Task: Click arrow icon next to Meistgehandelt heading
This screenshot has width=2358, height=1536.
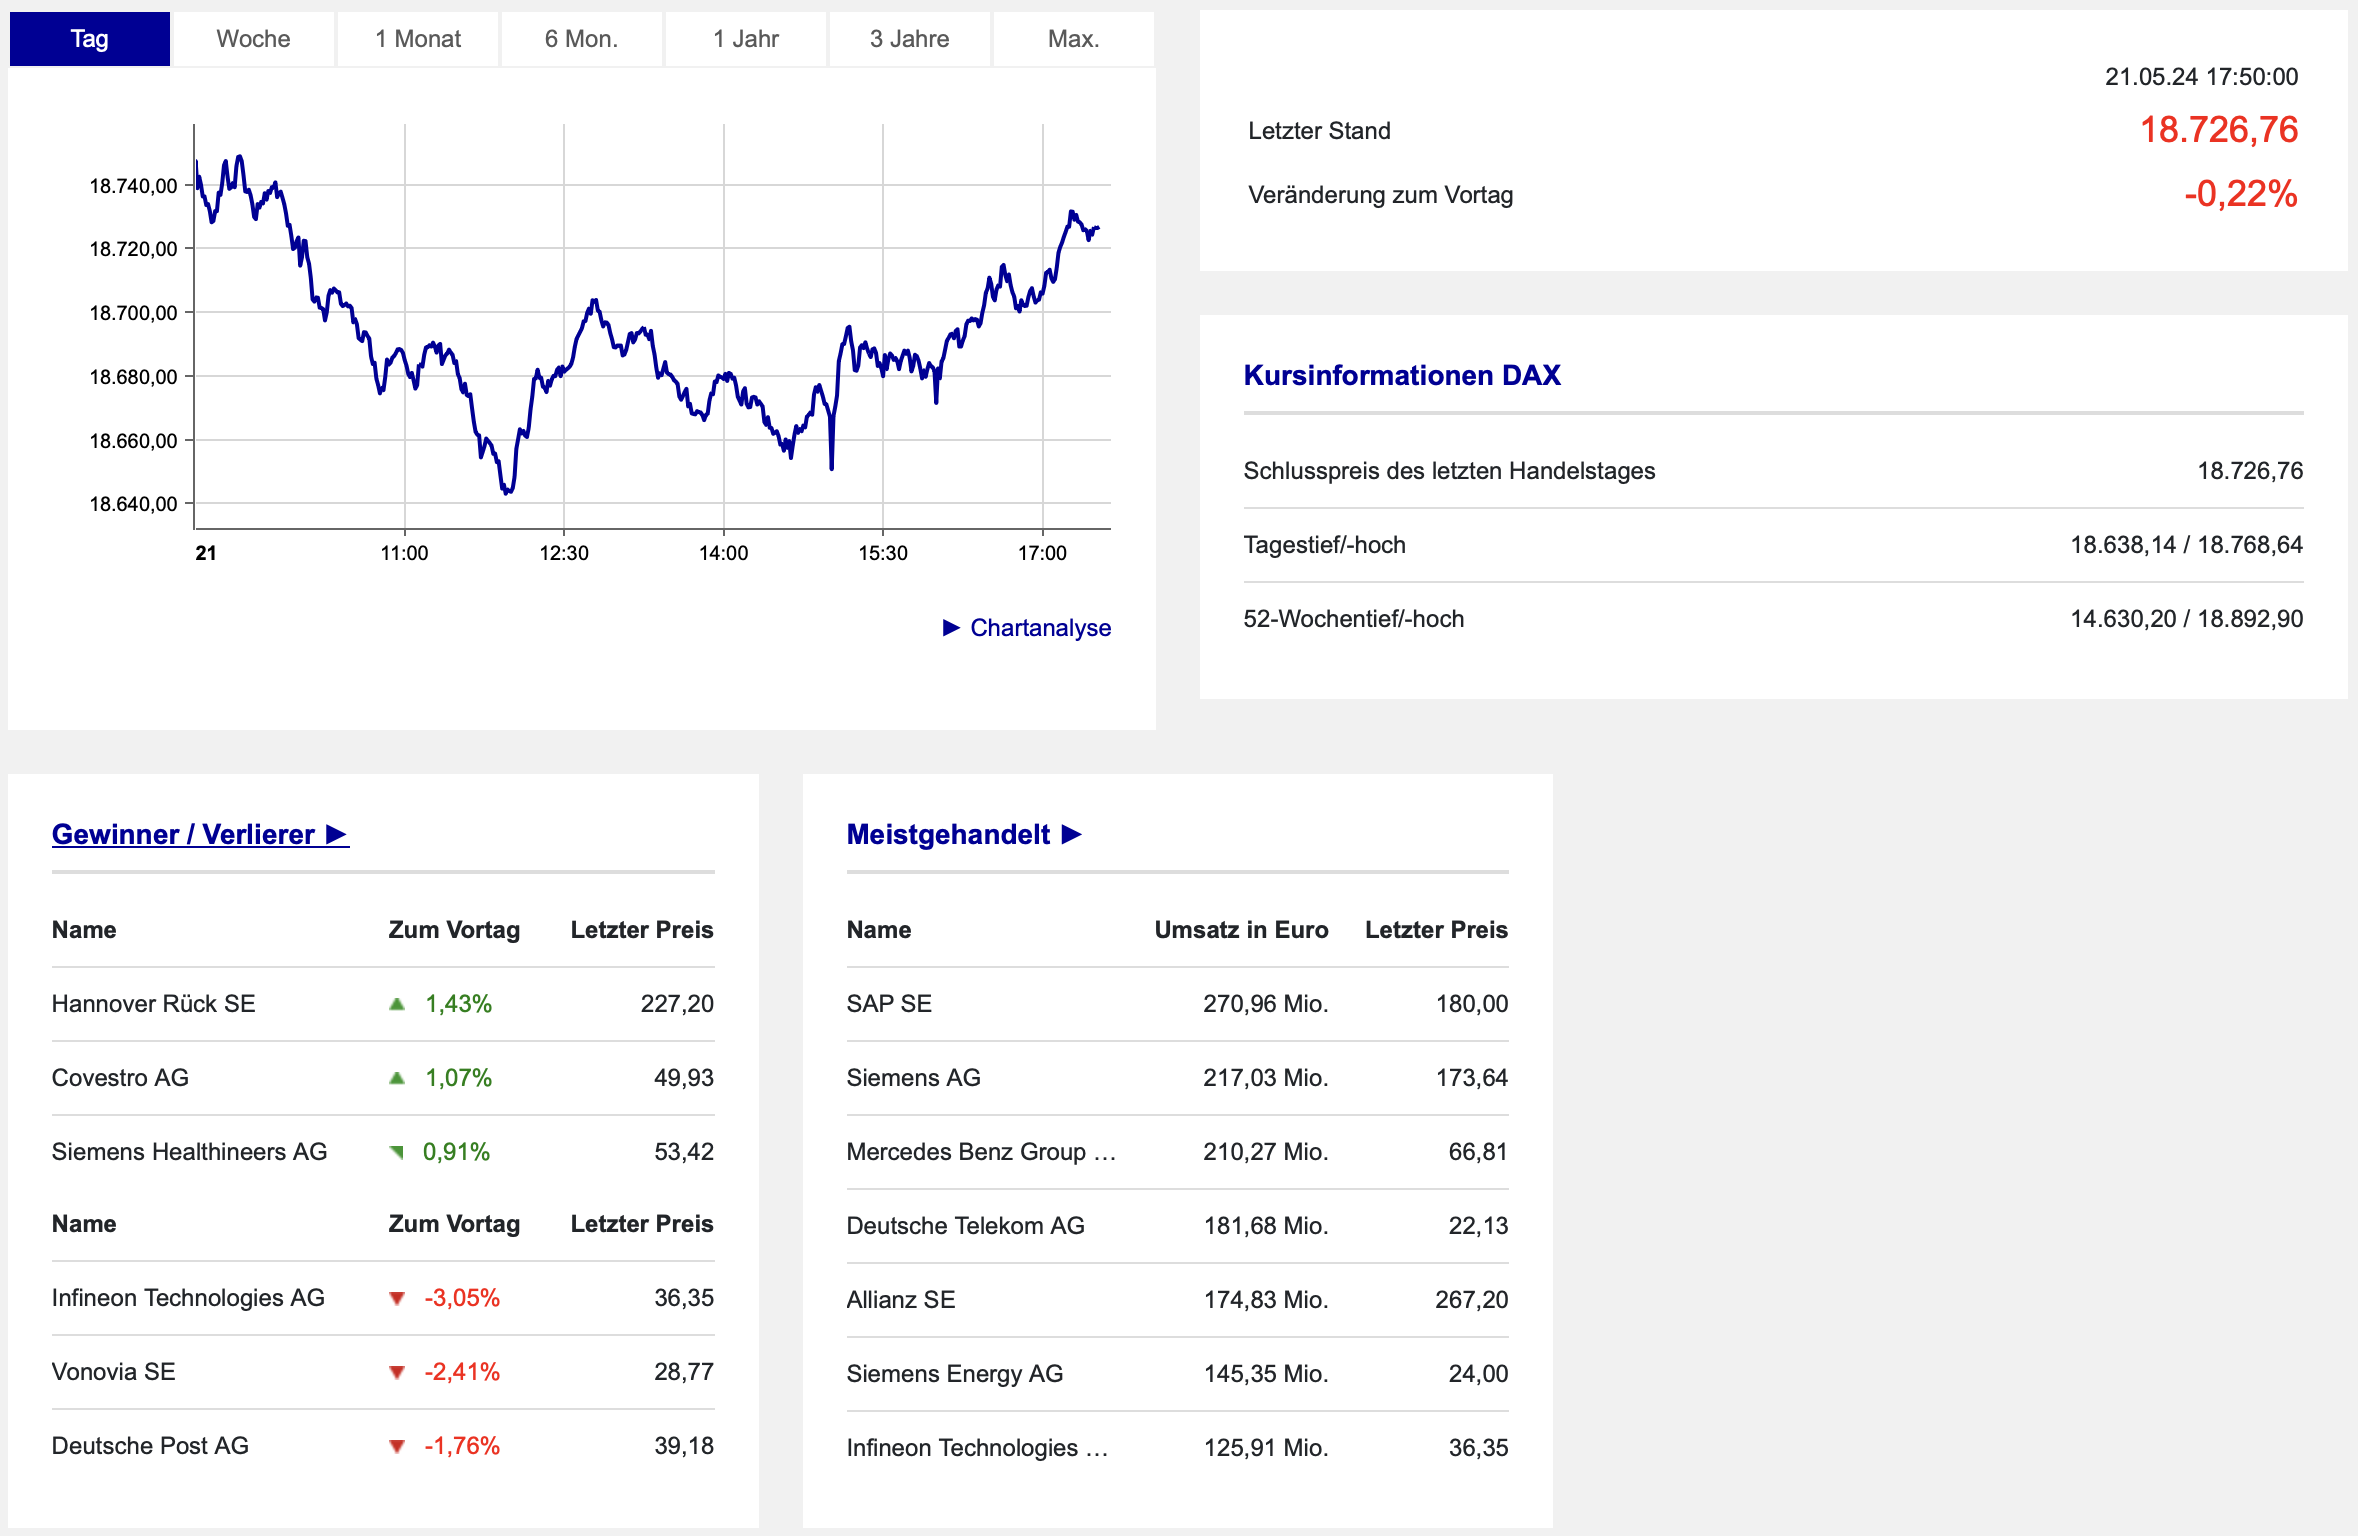Action: point(1072,834)
